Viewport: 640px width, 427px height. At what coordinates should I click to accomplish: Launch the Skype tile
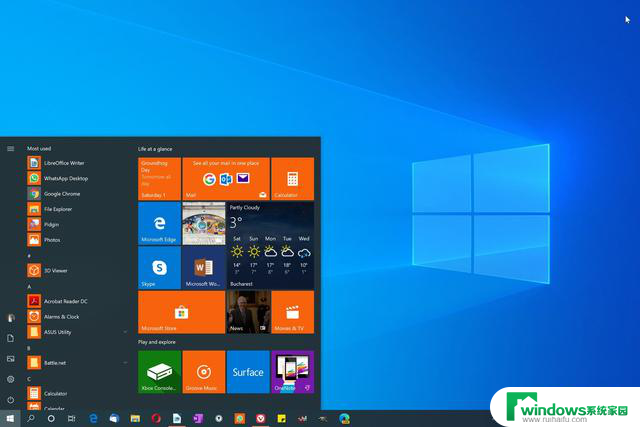(160, 268)
